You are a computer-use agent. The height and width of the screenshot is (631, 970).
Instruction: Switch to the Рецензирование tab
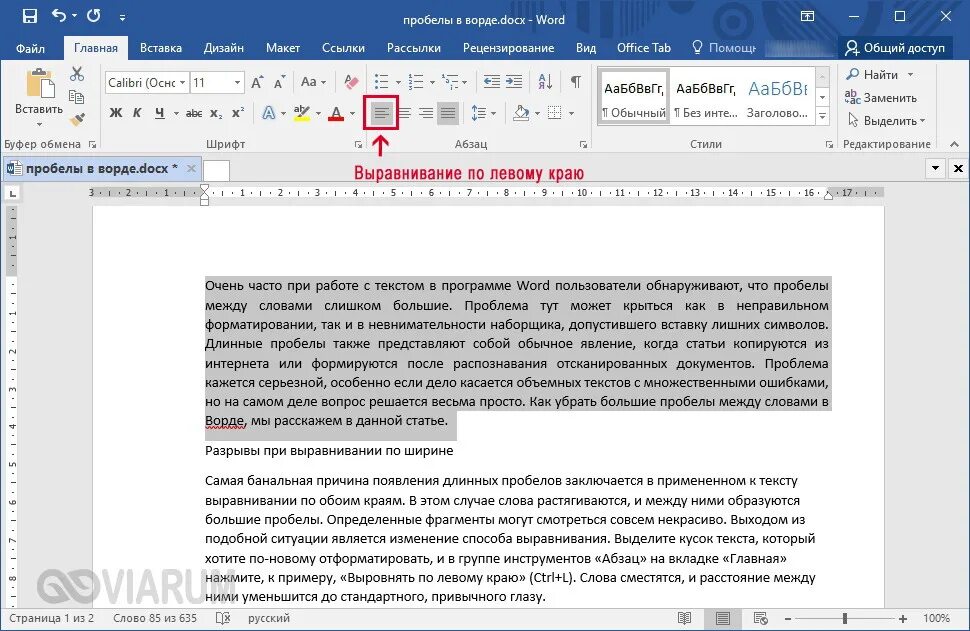pyautogui.click(x=509, y=48)
